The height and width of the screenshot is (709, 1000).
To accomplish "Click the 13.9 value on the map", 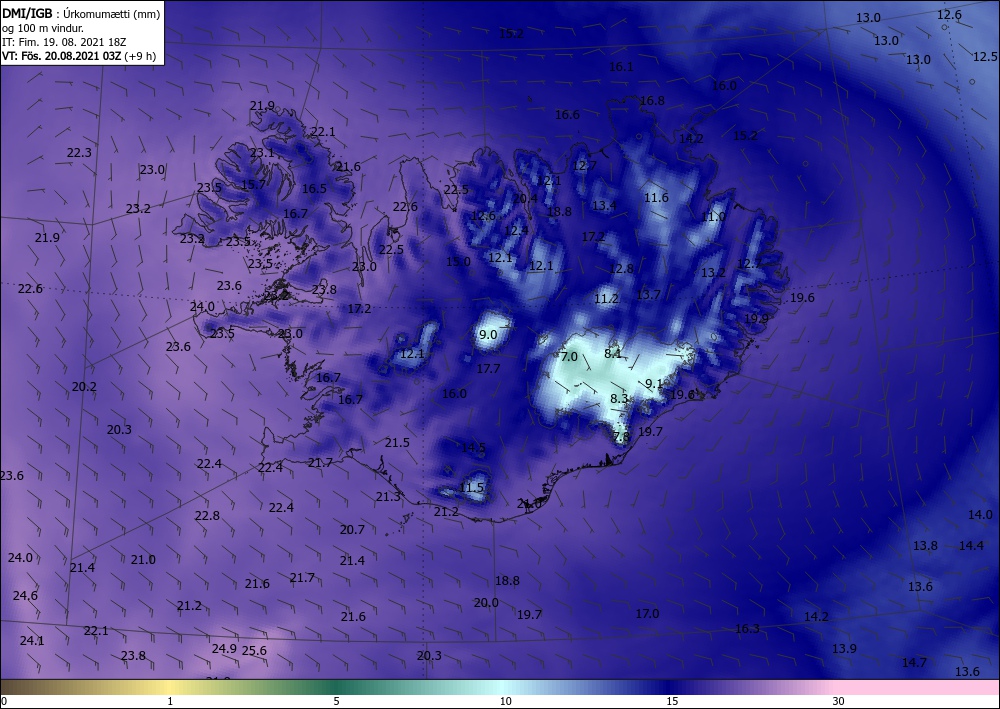I will click(x=844, y=648).
